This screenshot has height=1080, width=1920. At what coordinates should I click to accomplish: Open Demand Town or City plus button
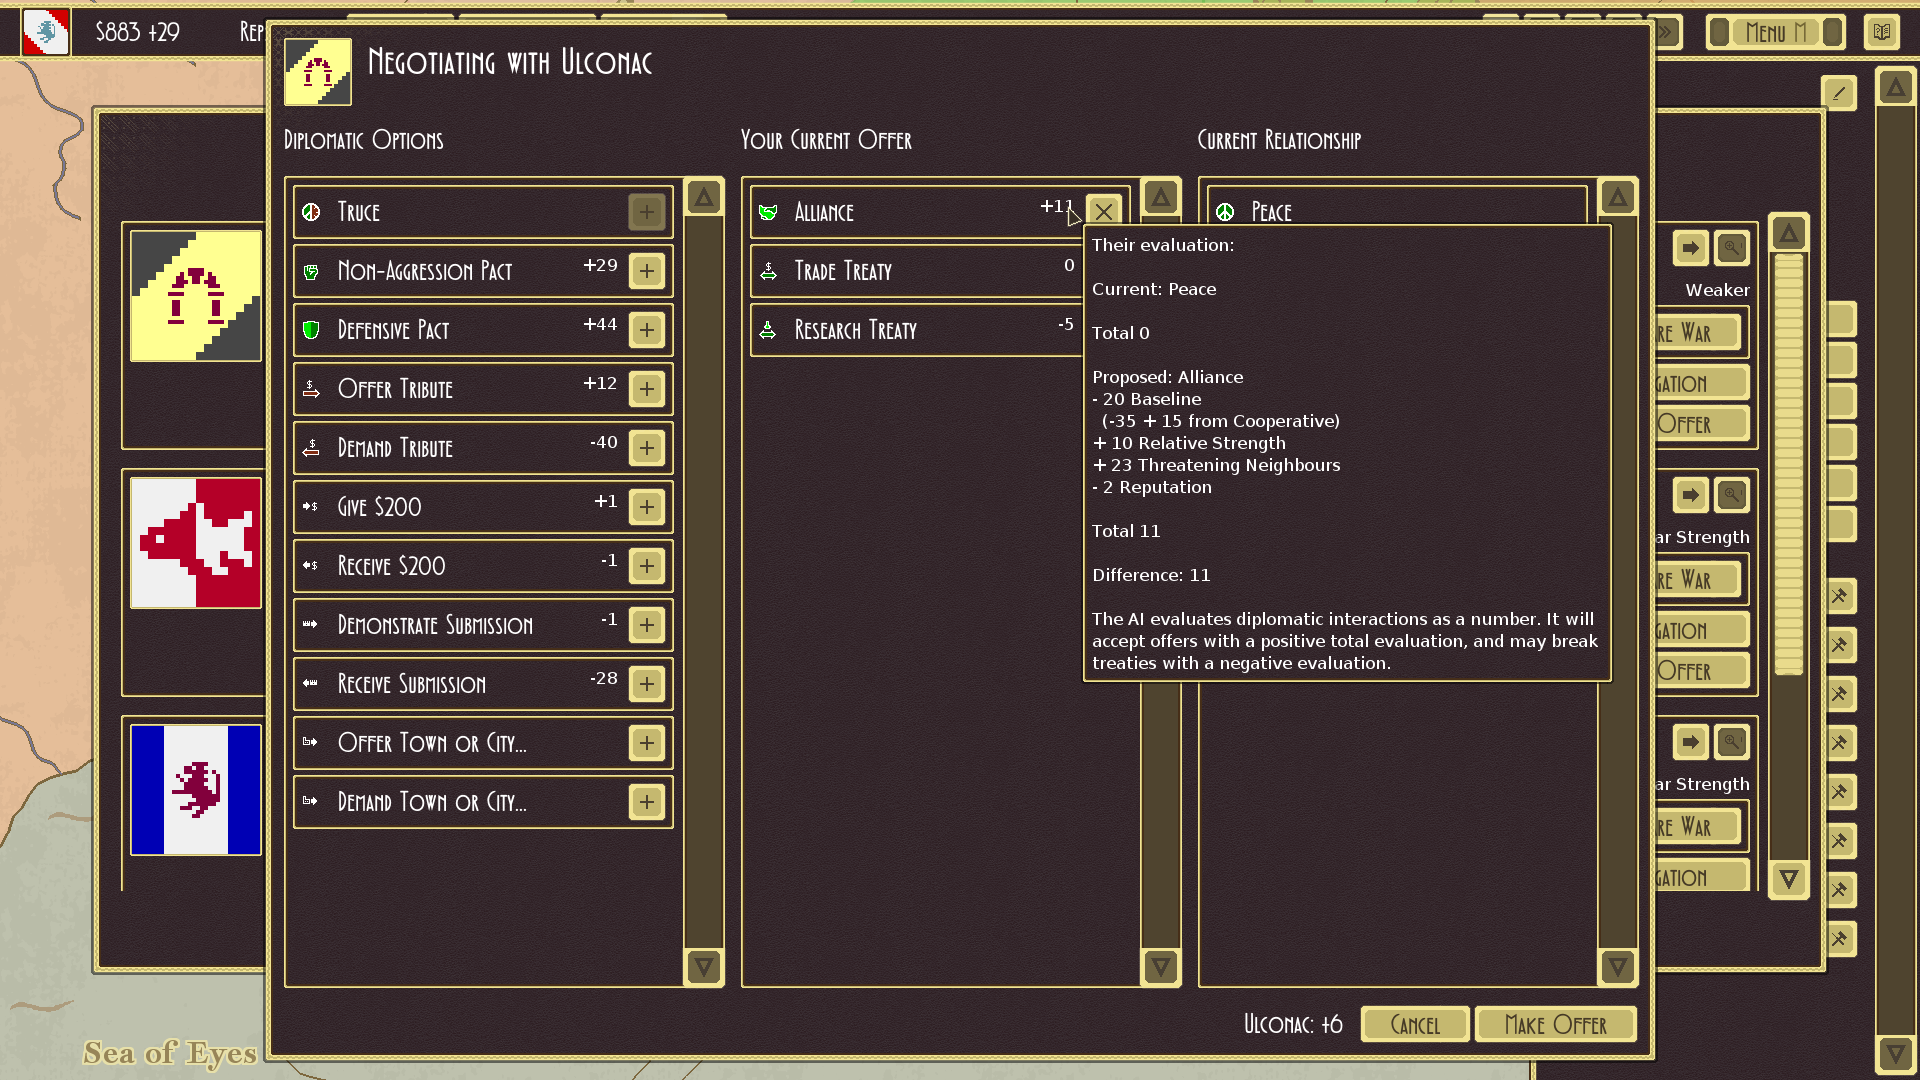coord(647,802)
